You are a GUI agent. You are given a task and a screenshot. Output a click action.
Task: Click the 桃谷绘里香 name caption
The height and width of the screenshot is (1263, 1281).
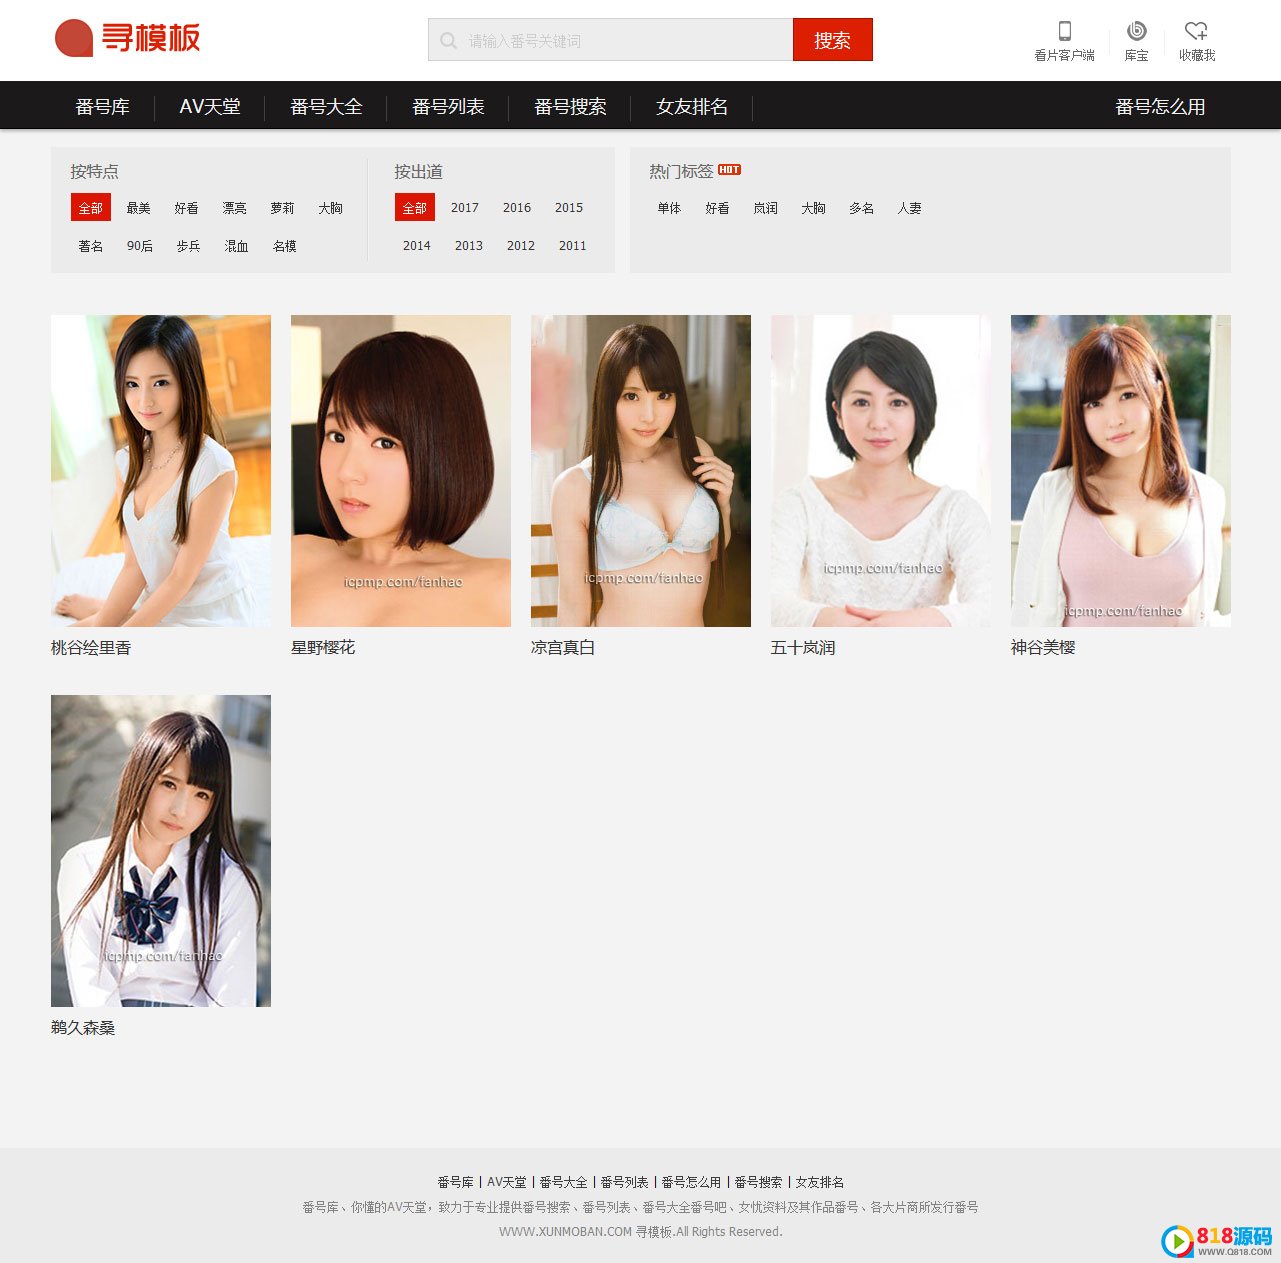[x=91, y=648]
